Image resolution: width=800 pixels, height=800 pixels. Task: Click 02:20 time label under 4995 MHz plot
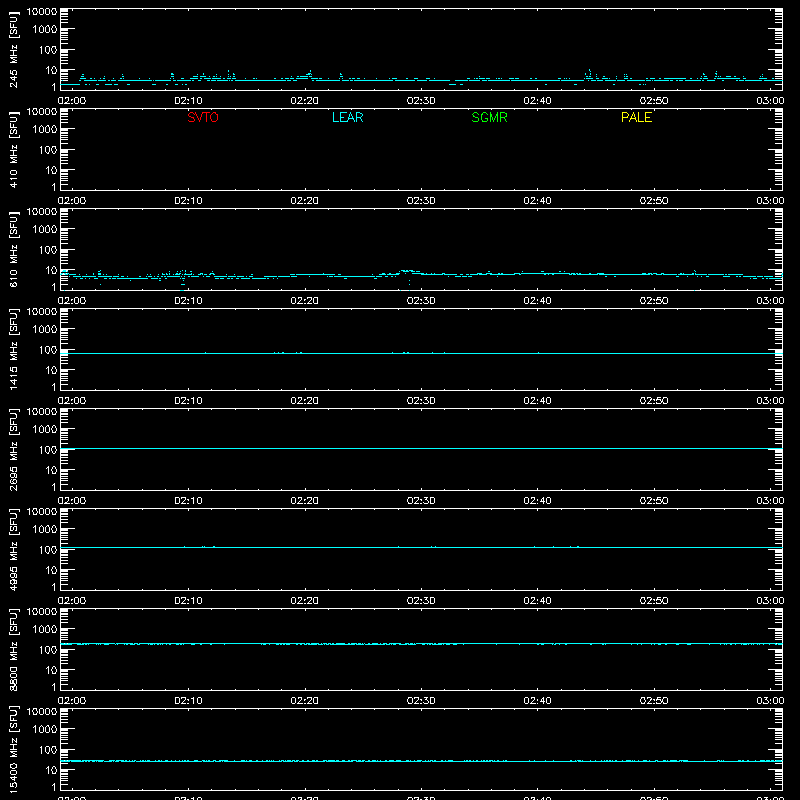point(305,601)
